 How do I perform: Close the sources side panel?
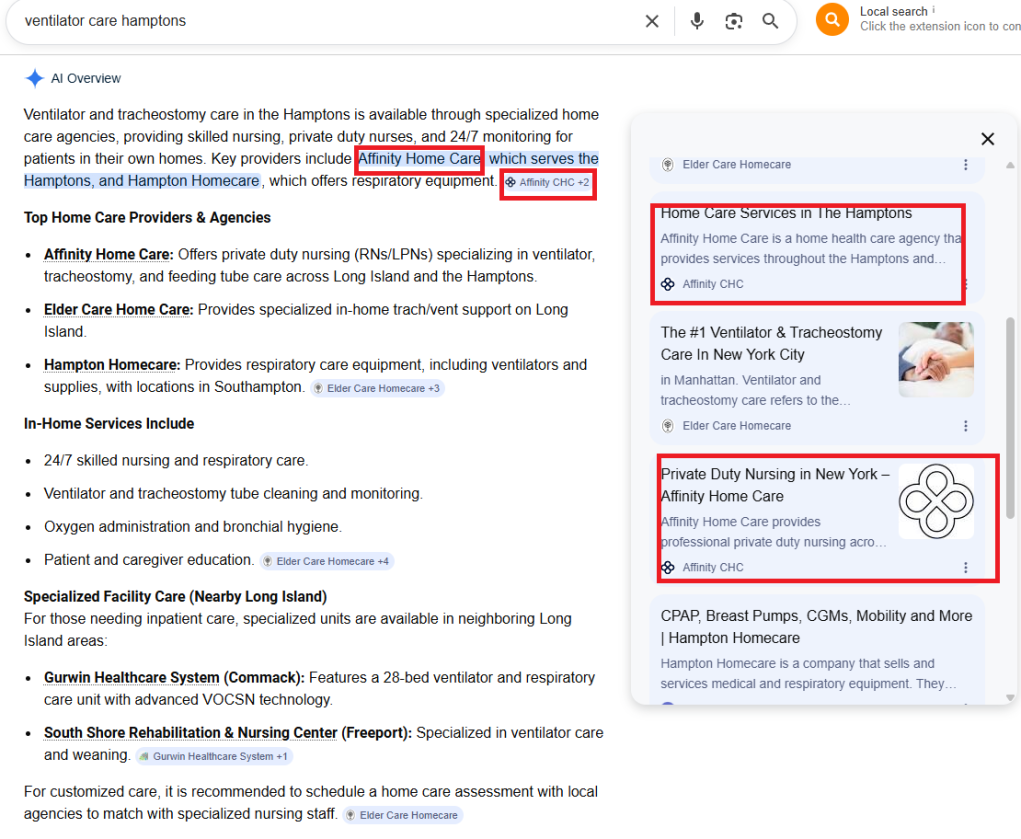click(987, 139)
